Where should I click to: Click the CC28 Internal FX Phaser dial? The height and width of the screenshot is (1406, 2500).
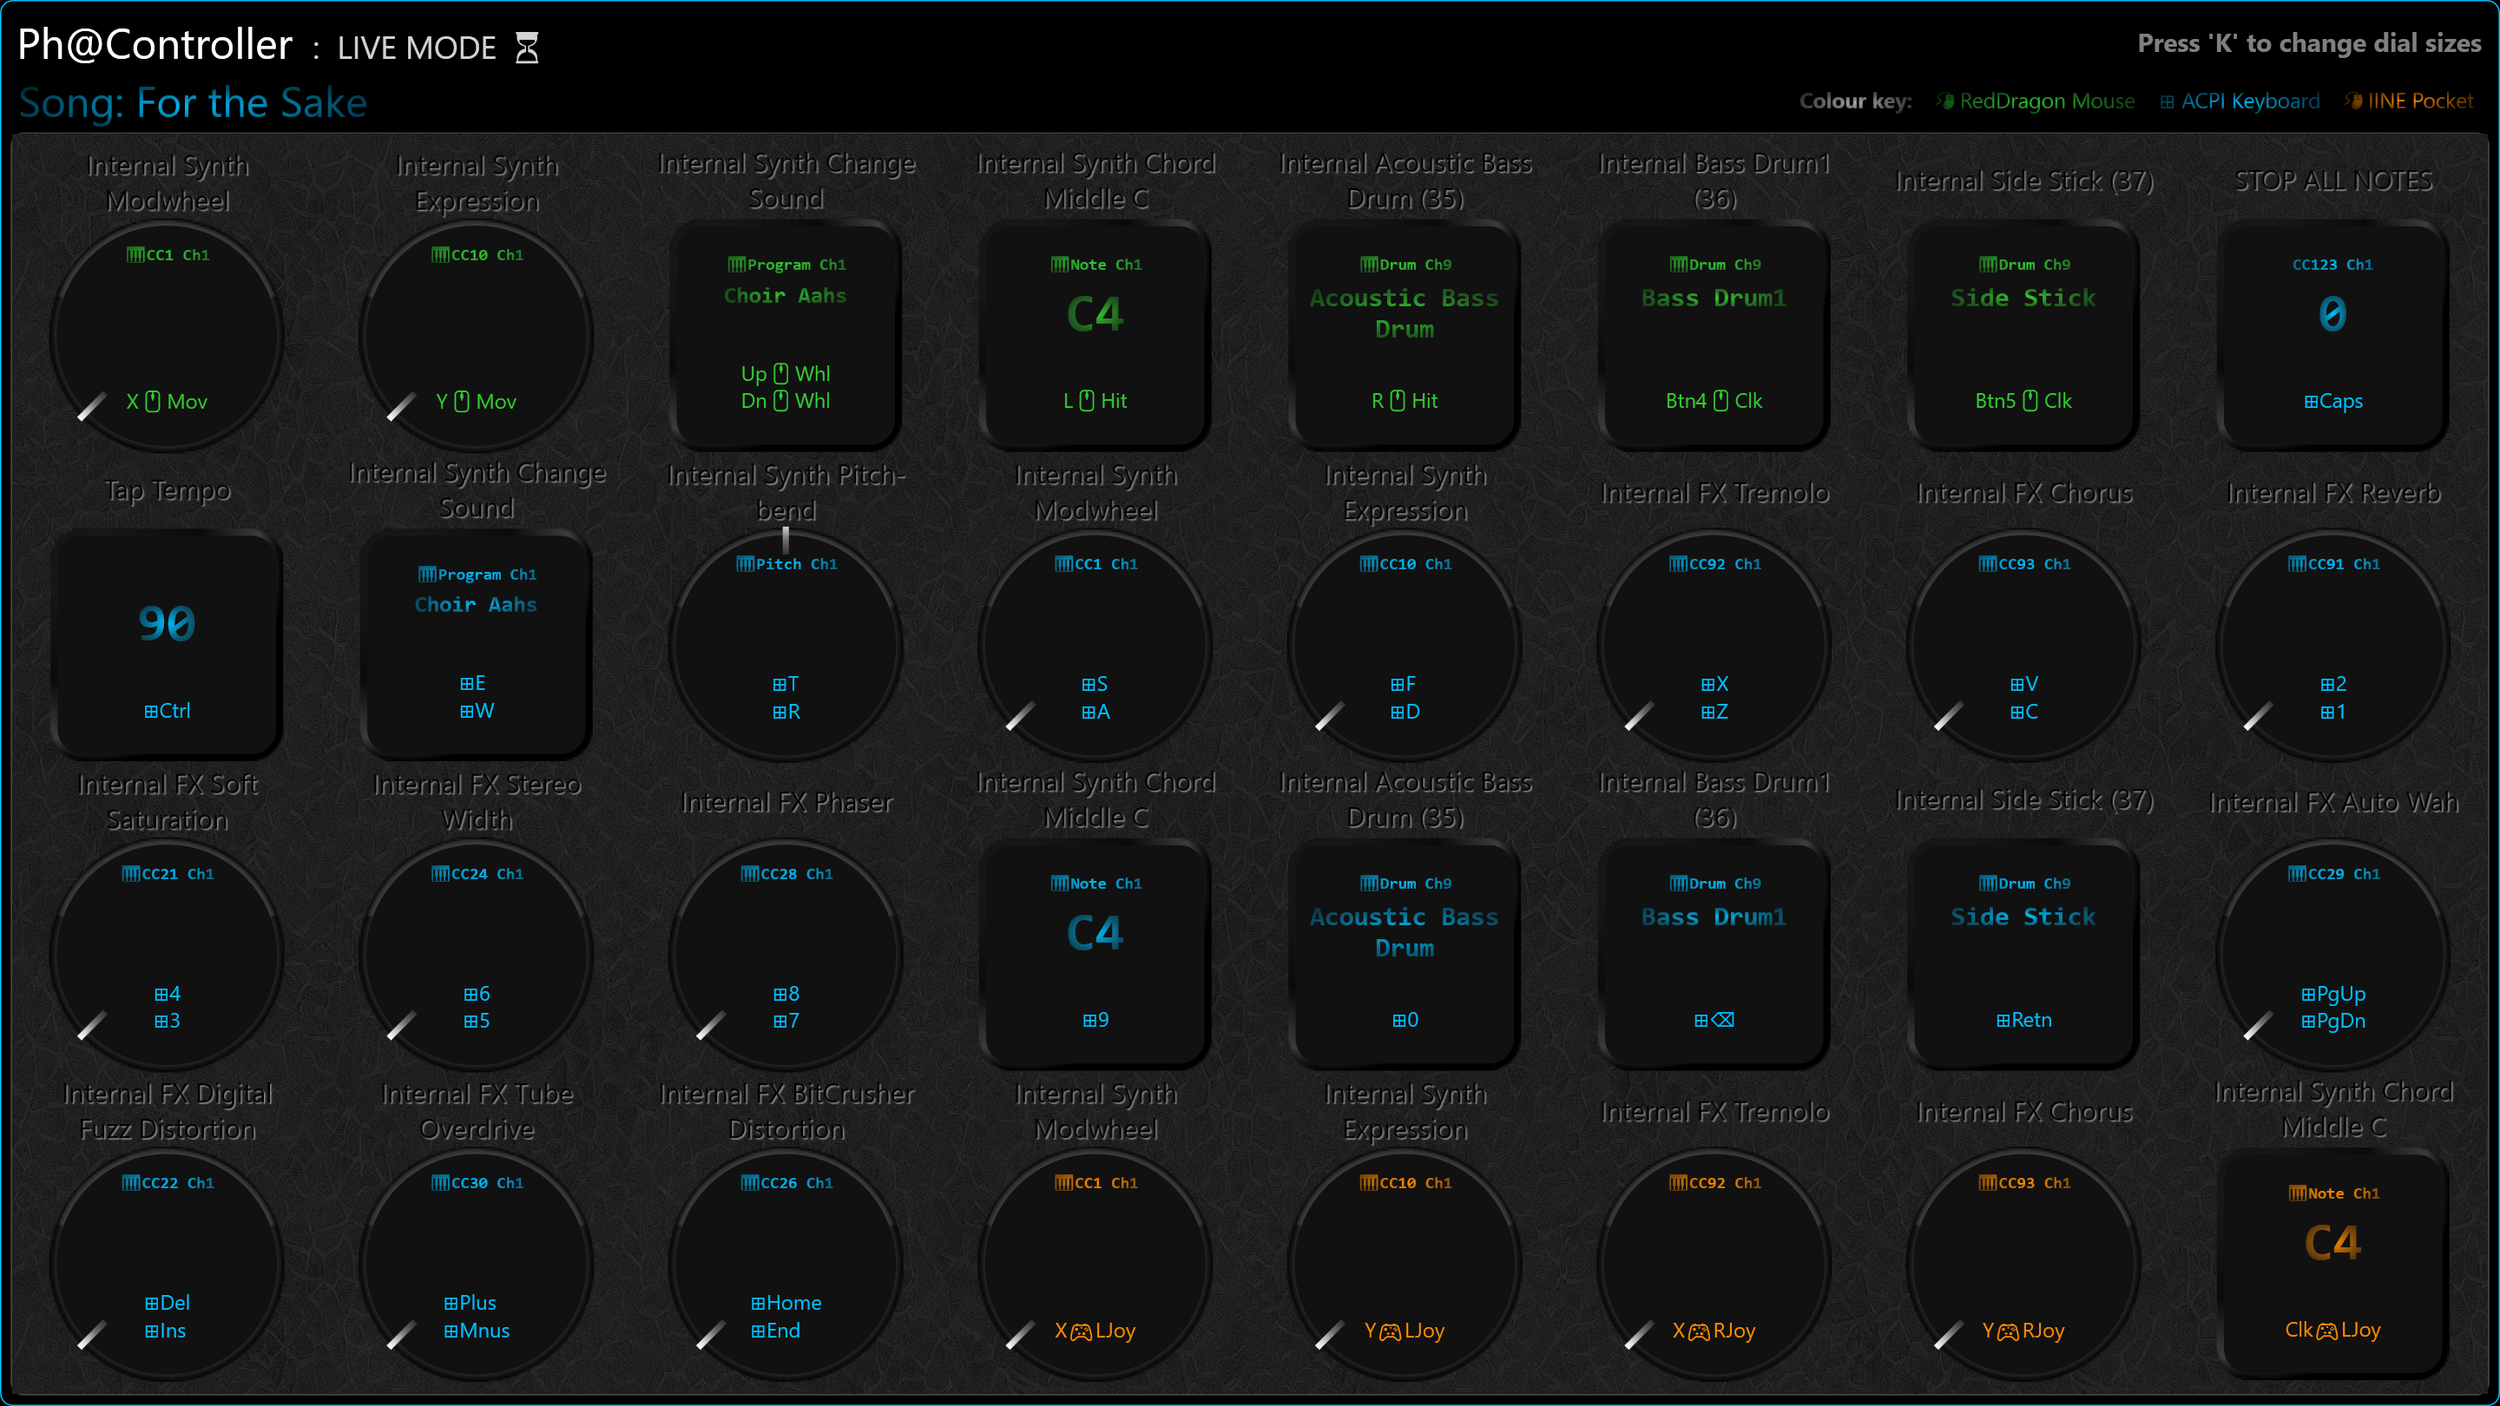[x=786, y=956]
